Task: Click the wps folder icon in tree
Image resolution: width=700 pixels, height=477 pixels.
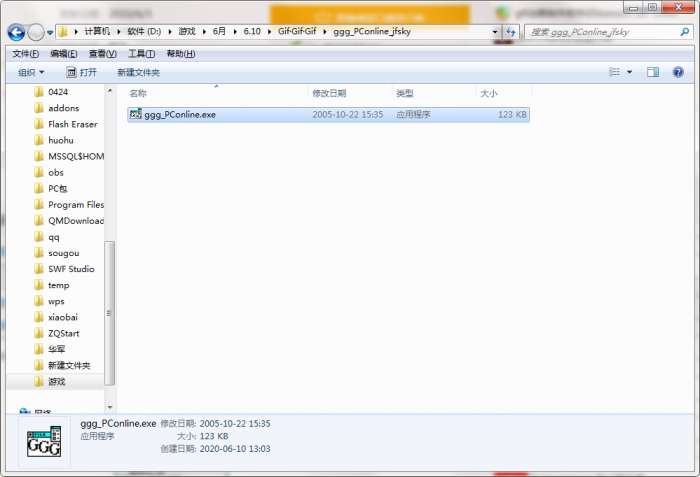Action: pos(39,301)
